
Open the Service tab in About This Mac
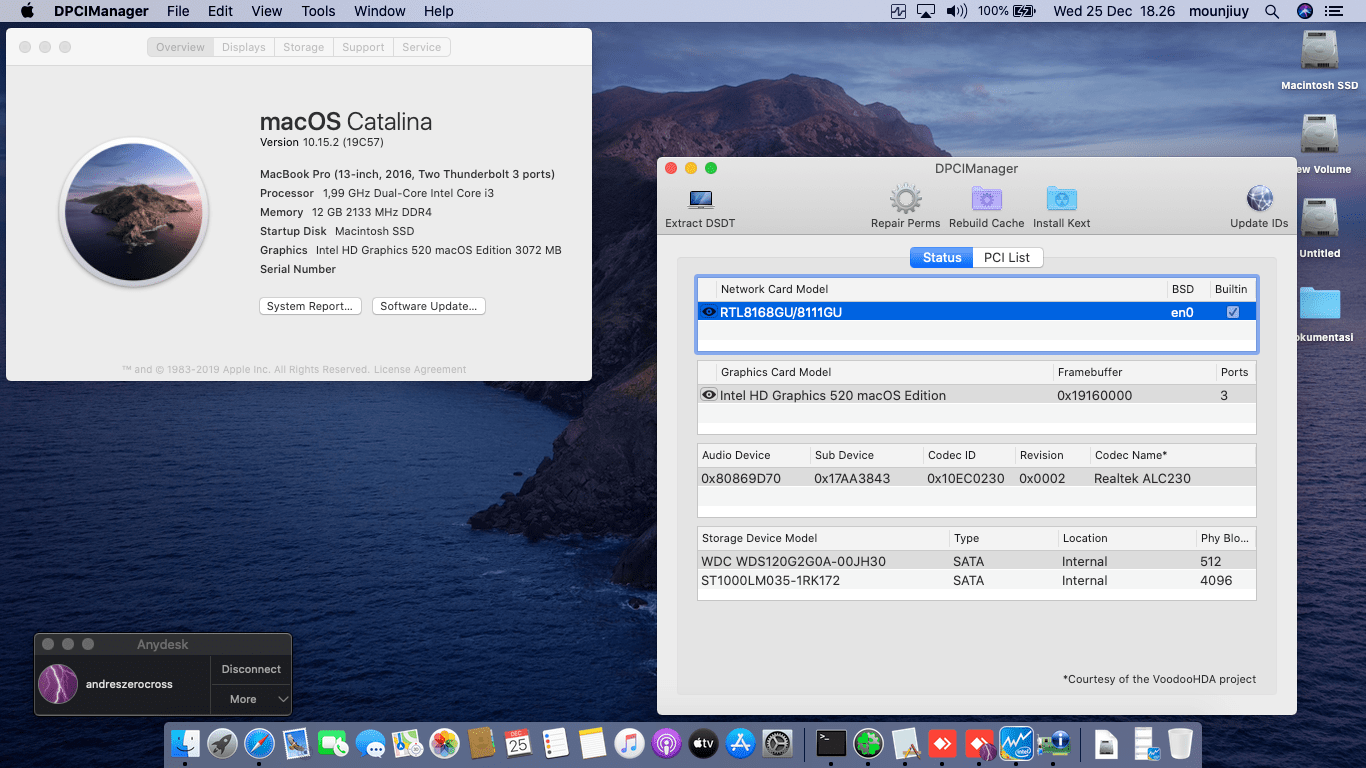pos(421,47)
